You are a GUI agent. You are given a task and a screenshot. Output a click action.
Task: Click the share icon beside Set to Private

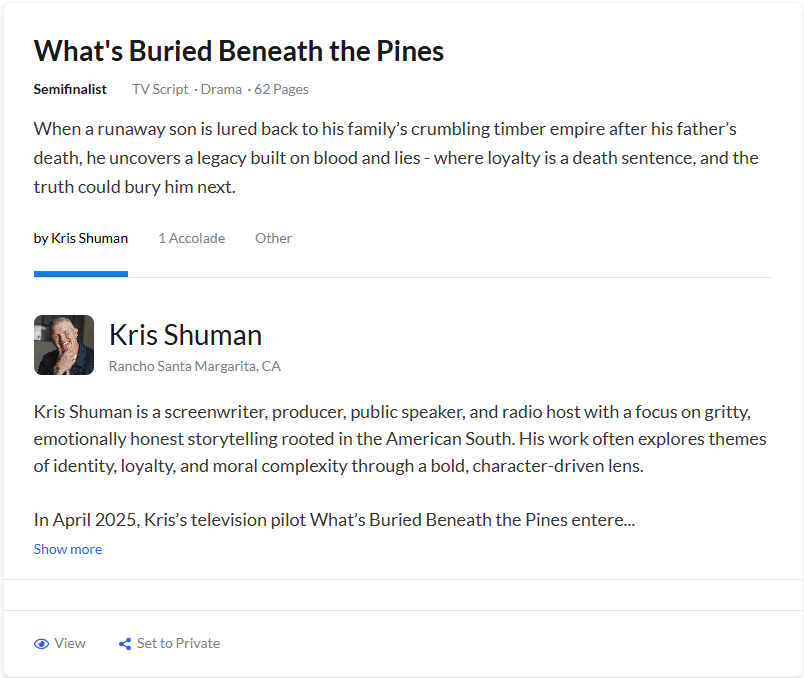click(125, 644)
